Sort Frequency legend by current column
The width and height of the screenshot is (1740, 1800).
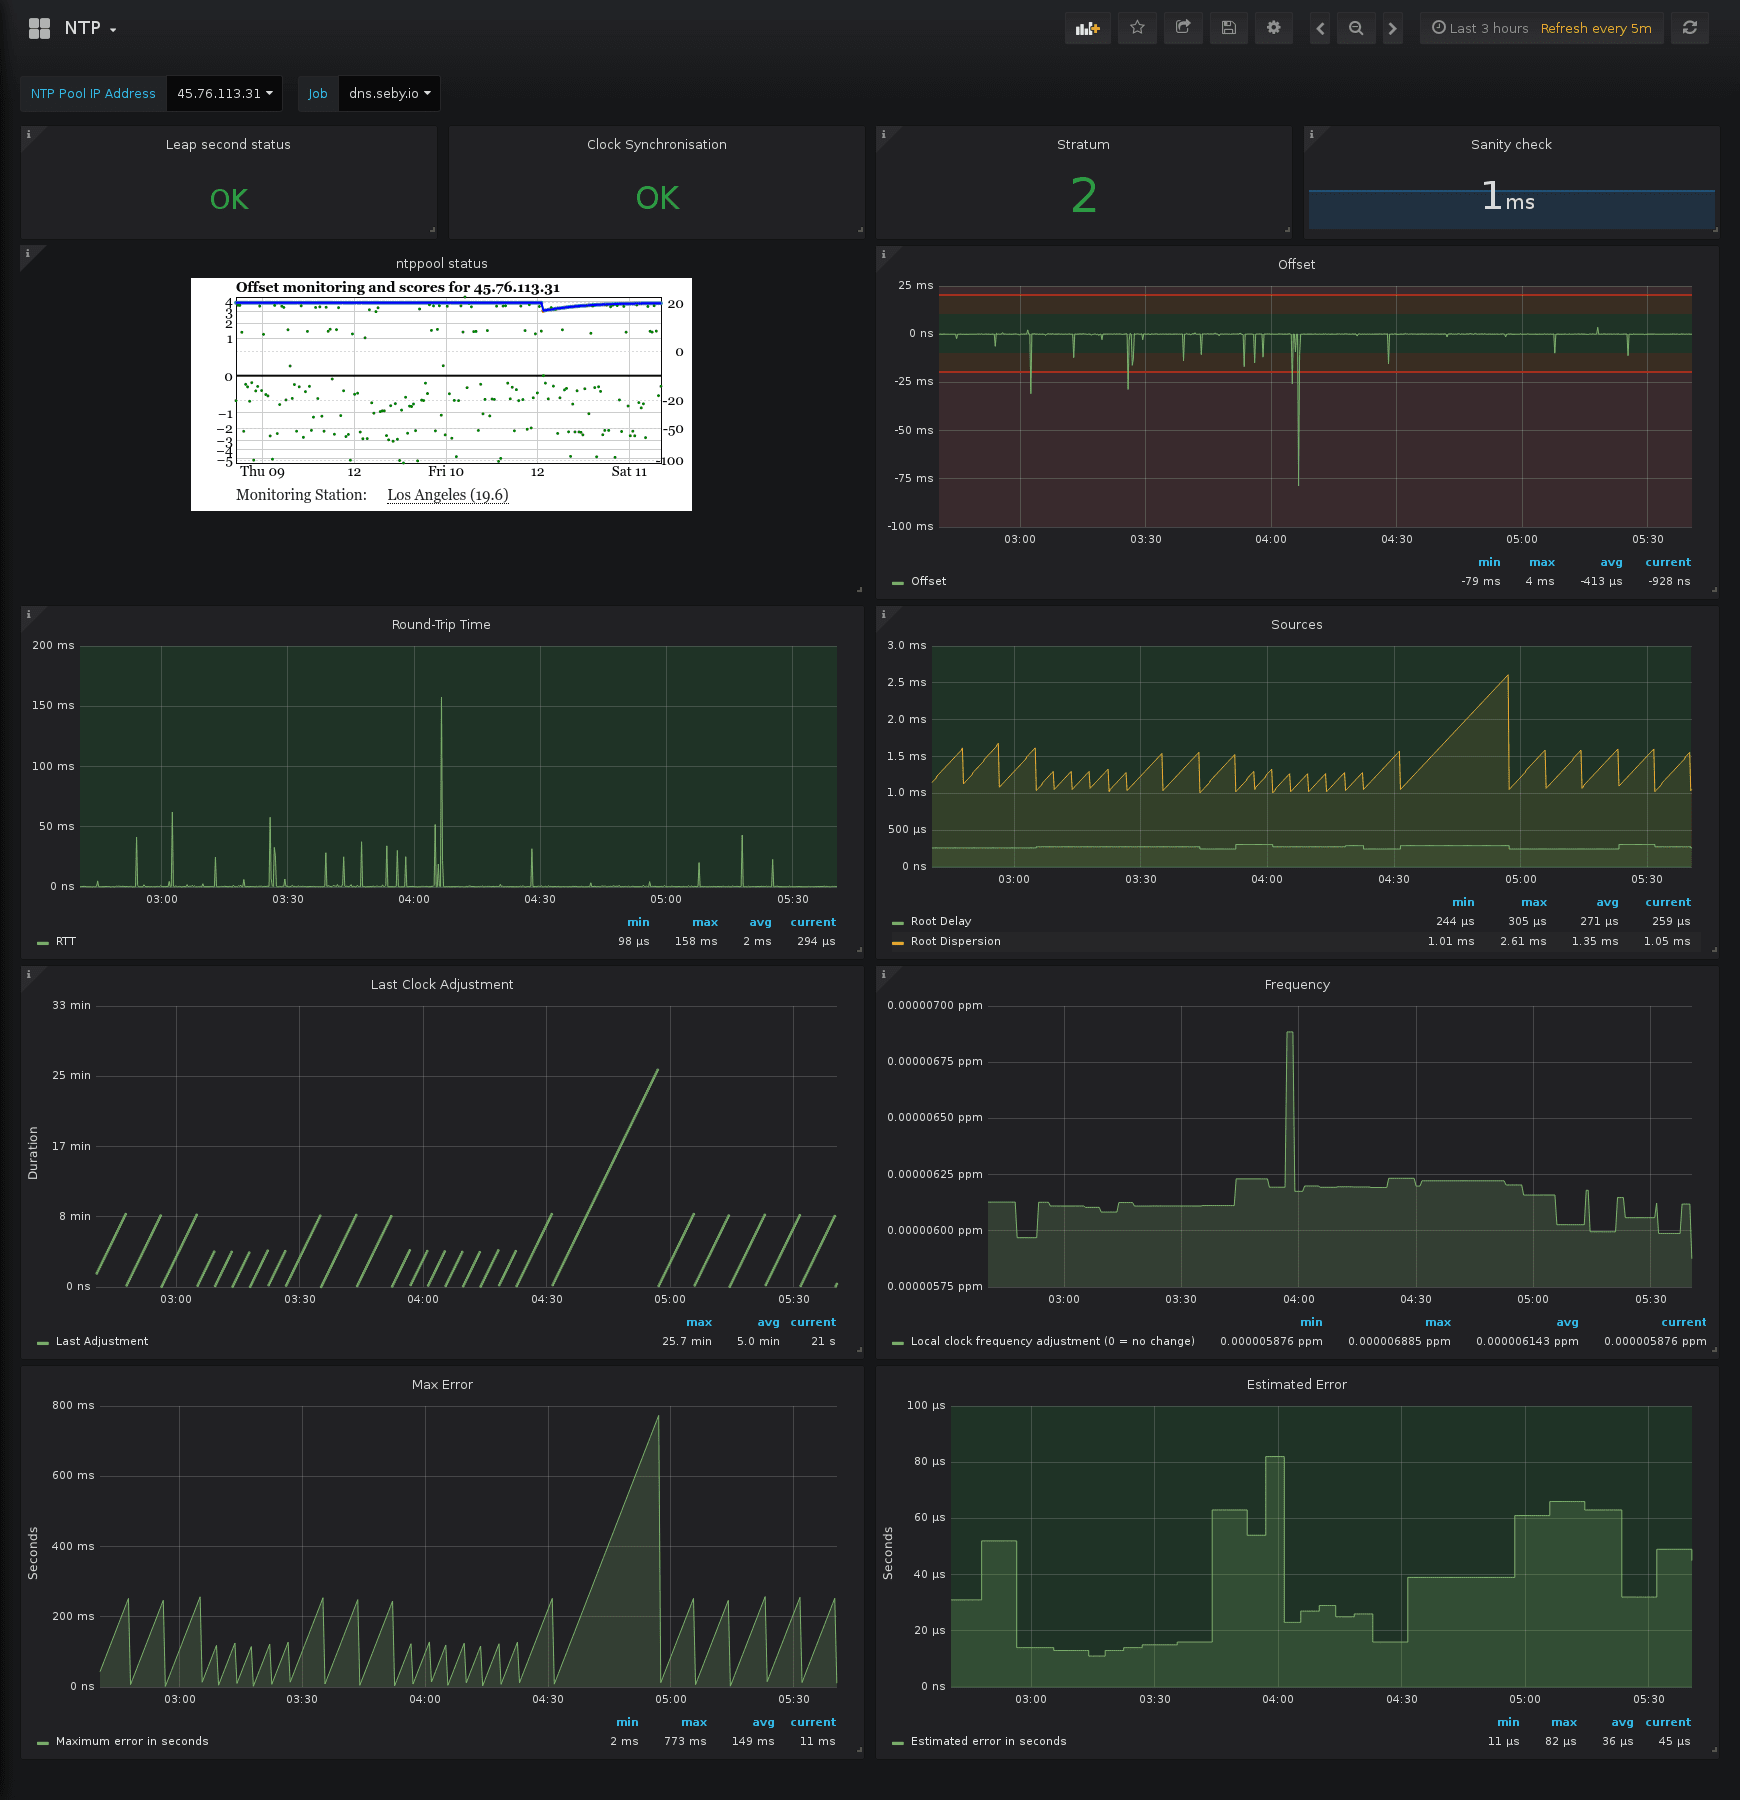point(1684,1322)
